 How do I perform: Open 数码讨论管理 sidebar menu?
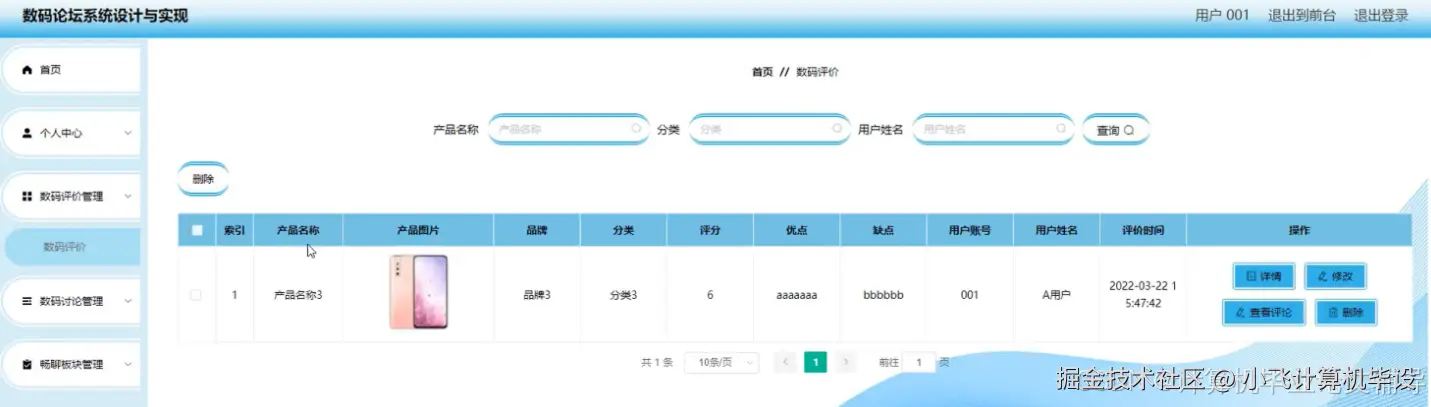coord(70,301)
